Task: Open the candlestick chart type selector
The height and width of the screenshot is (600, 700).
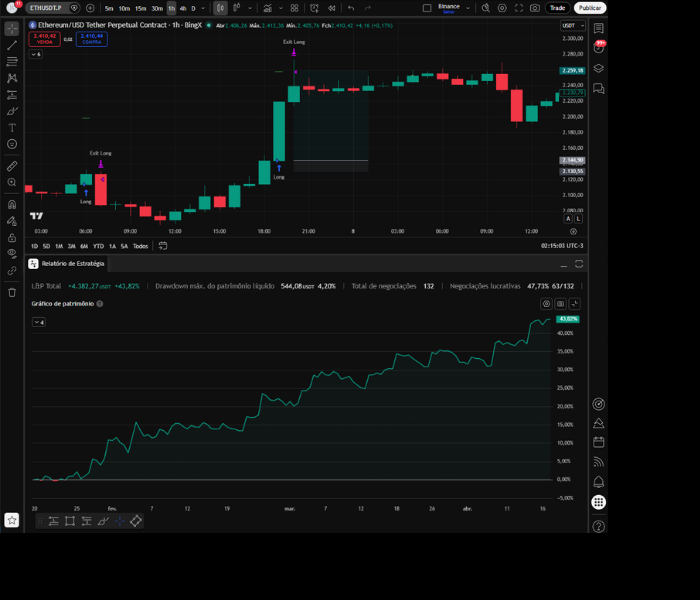Action: [x=220, y=8]
